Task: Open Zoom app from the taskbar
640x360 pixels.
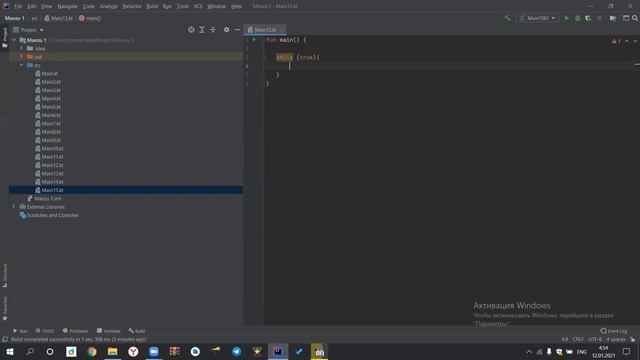Action: [154, 351]
